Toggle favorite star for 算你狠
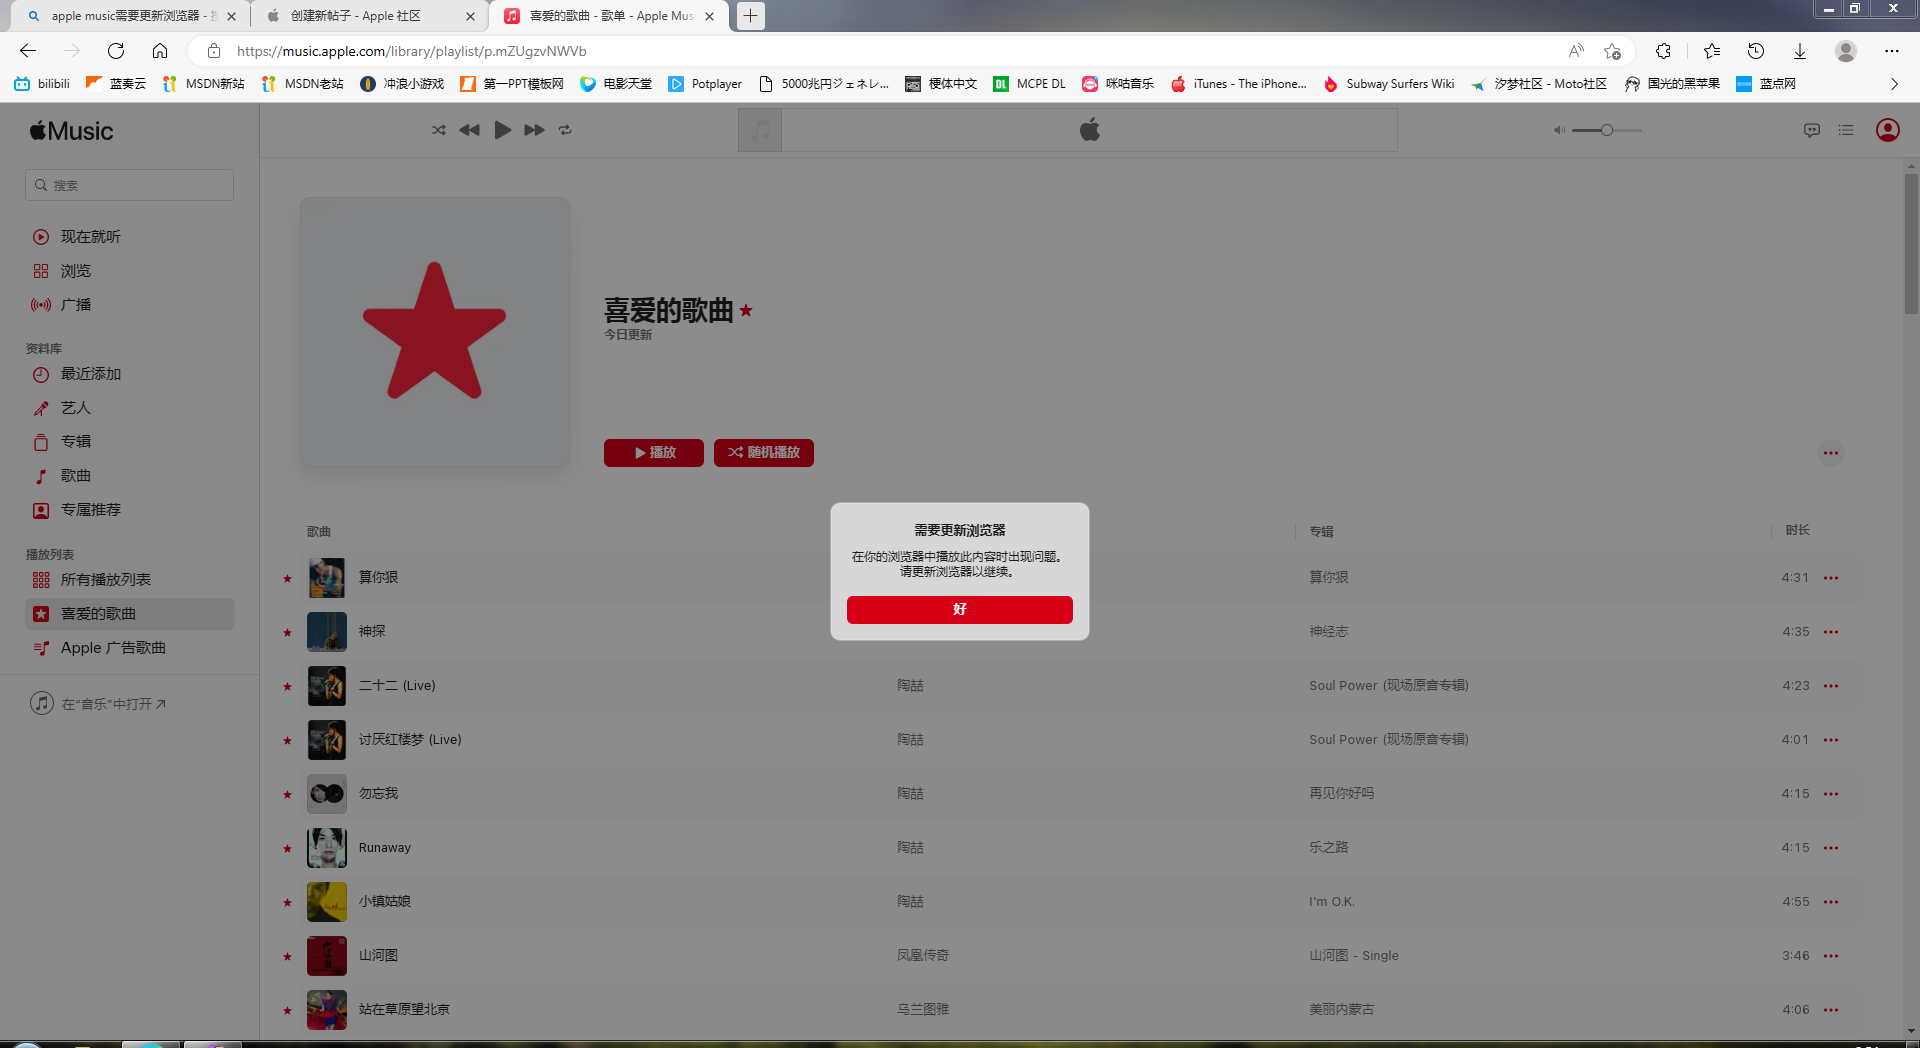The image size is (1920, 1048). [x=288, y=579]
